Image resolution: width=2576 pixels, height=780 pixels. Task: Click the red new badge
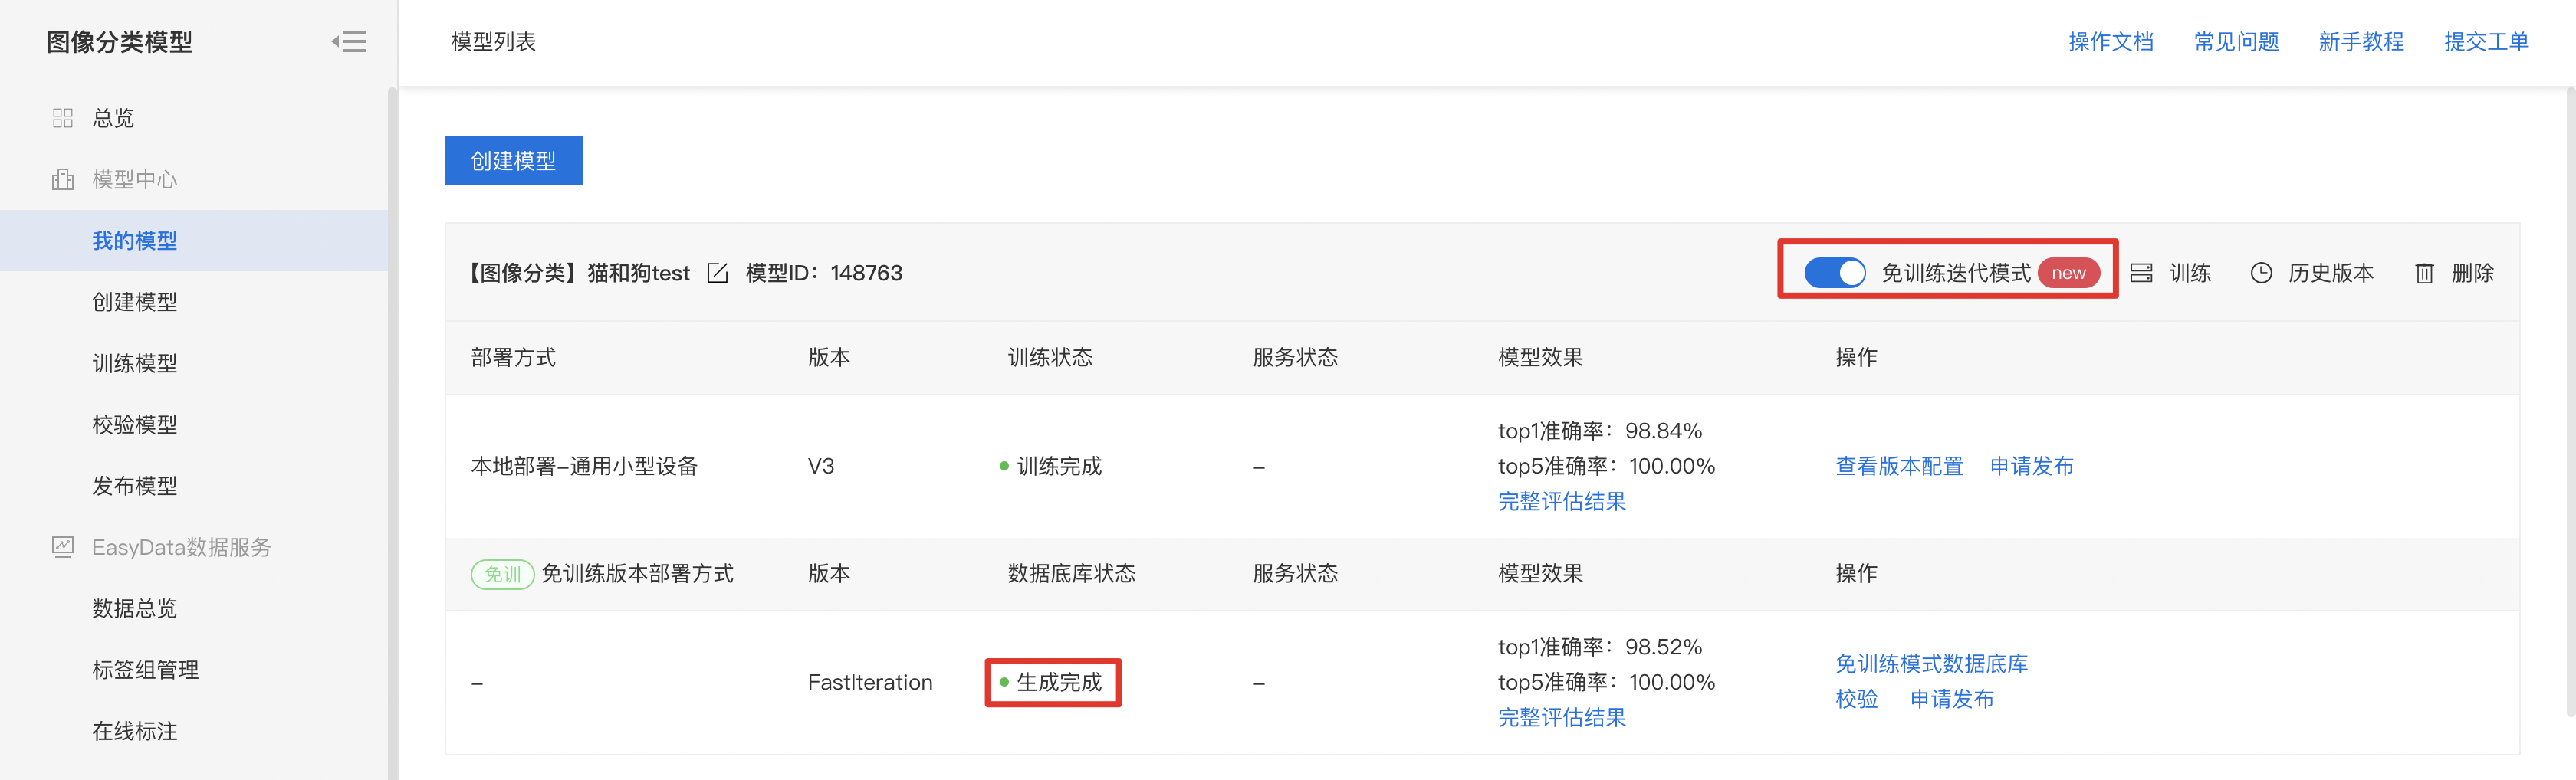click(x=2068, y=273)
